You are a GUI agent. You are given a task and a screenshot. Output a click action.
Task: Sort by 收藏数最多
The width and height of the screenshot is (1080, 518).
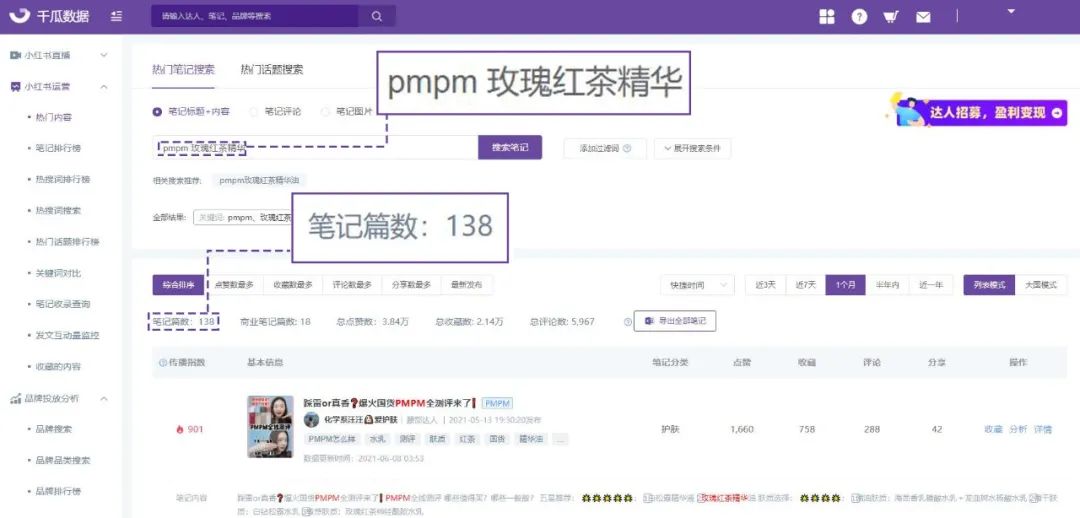coord(293,284)
